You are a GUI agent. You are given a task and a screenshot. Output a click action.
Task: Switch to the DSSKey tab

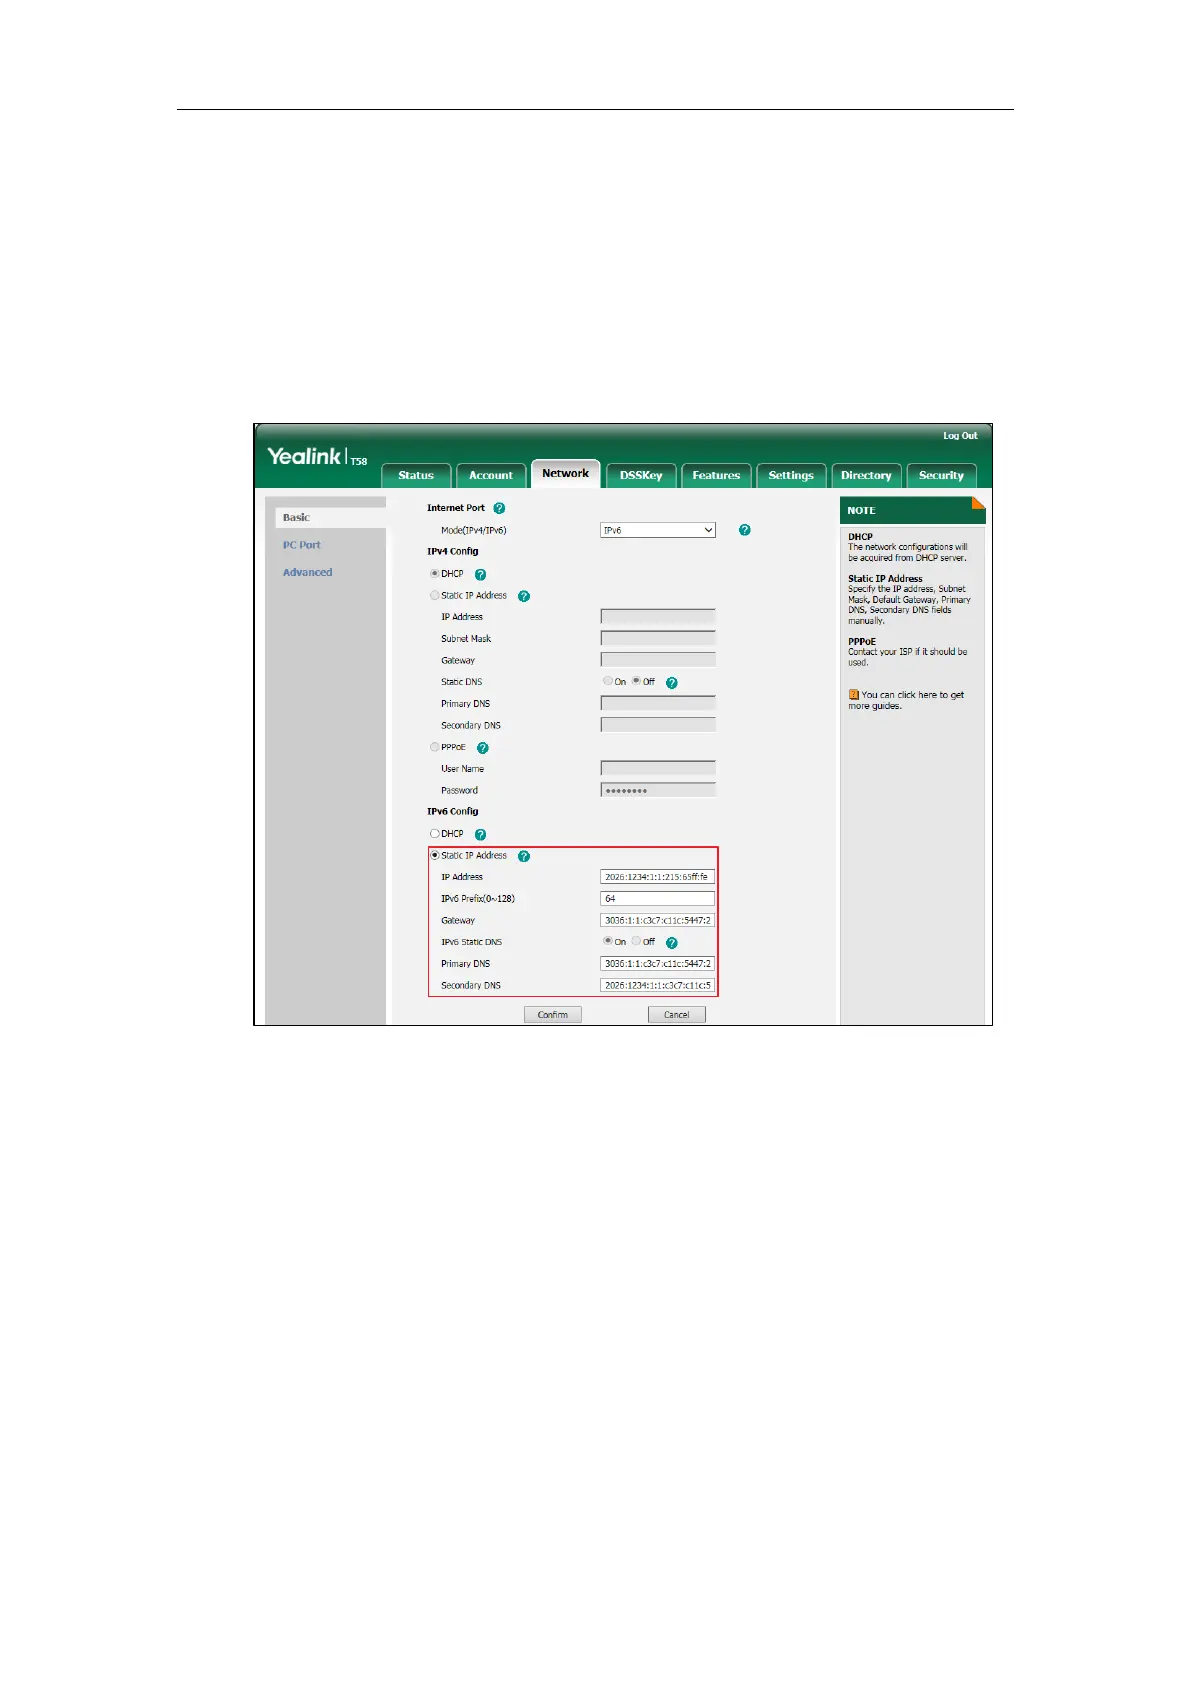click(641, 475)
